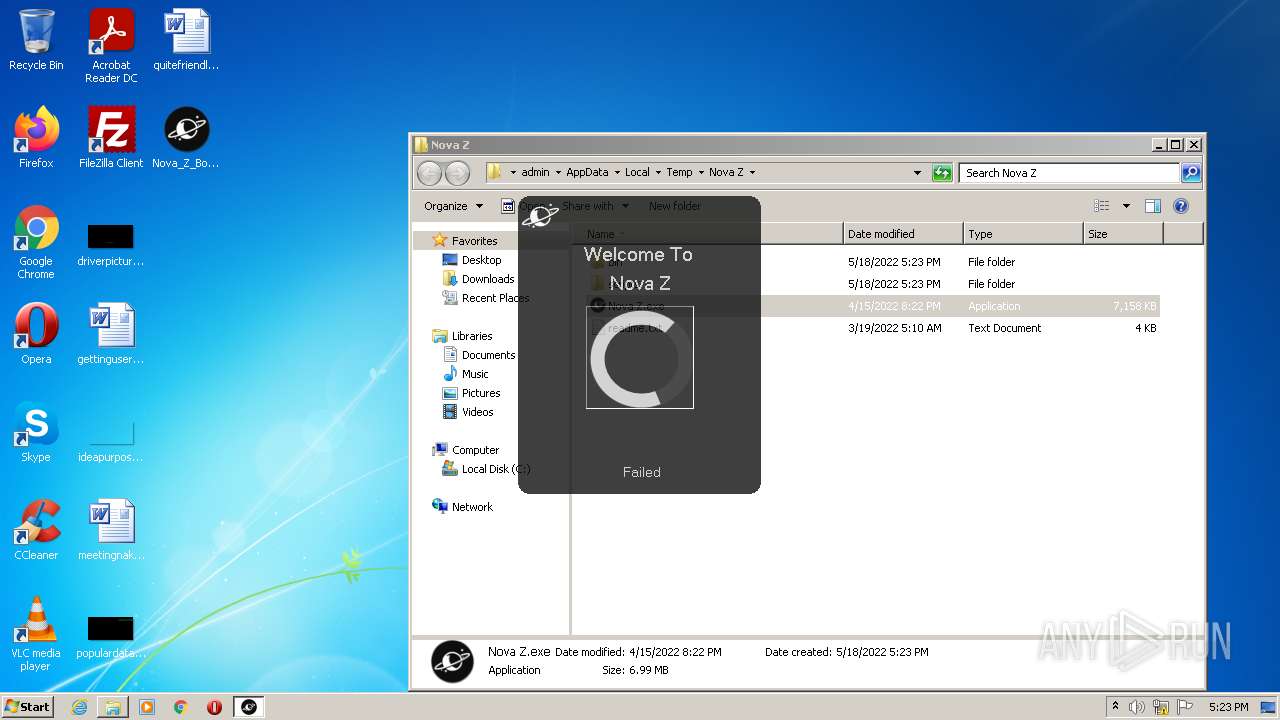Image resolution: width=1280 pixels, height=720 pixels.
Task: Toggle the preview pane button
Action: [1153, 206]
